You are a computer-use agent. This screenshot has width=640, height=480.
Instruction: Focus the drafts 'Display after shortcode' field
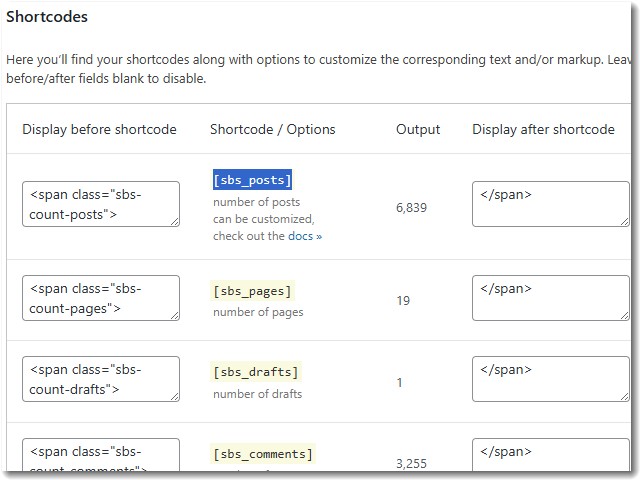click(x=549, y=379)
